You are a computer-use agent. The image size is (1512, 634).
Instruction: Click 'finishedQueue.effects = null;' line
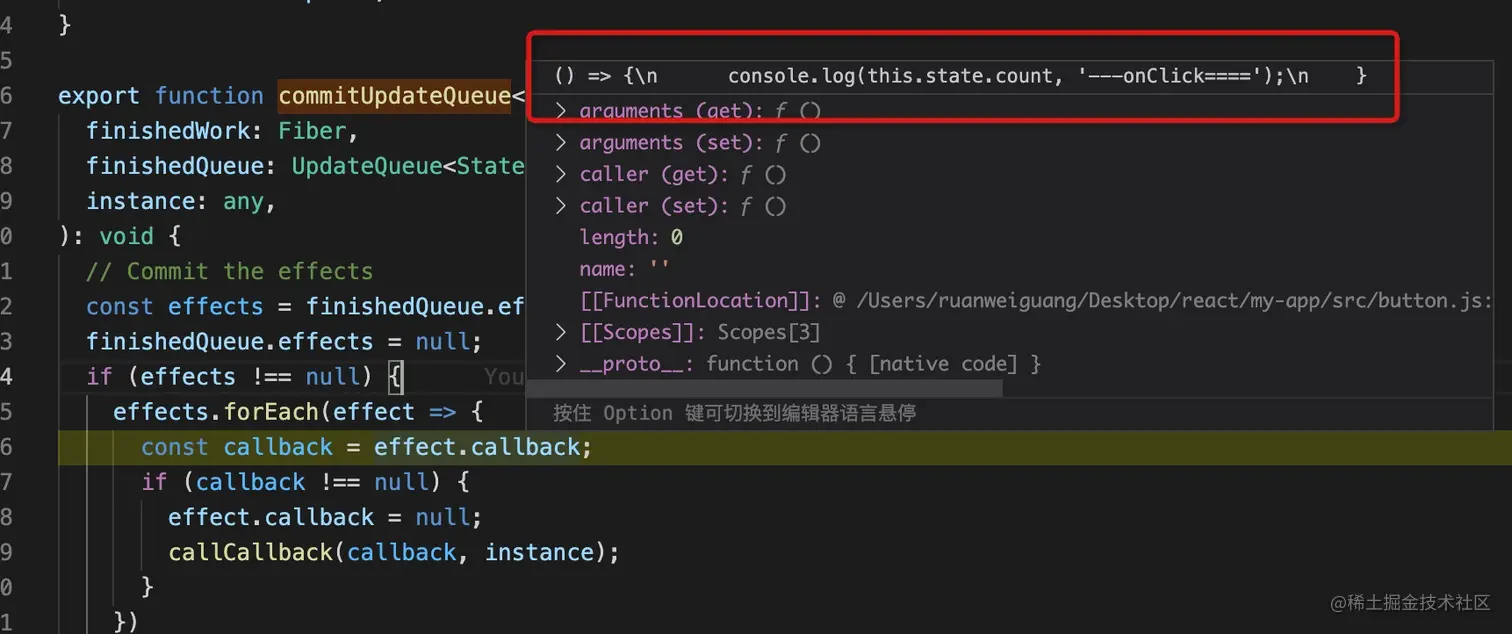[x=284, y=342]
